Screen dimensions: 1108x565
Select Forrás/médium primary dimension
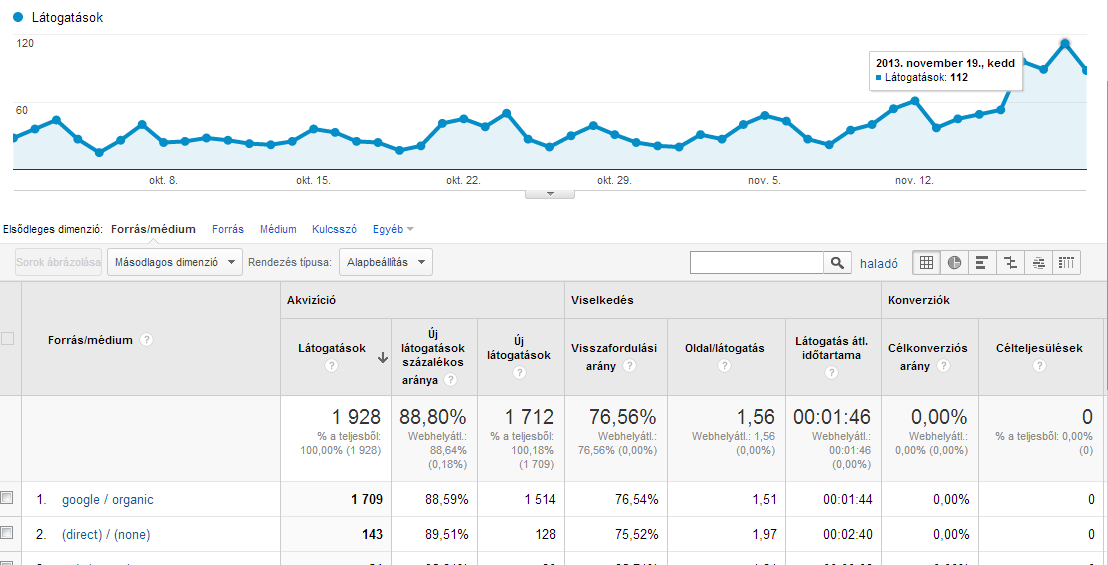153,229
